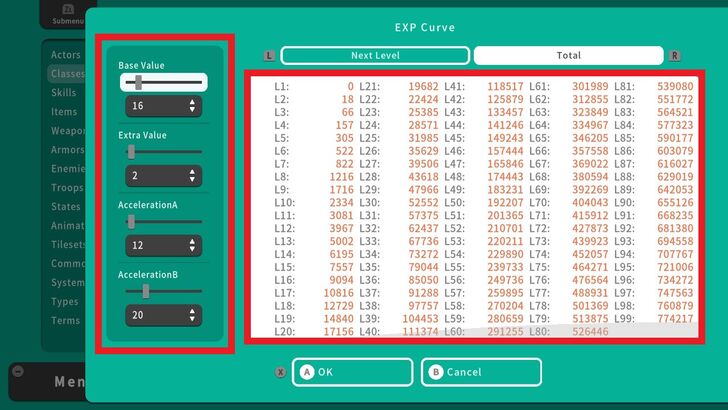This screenshot has height=410, width=728.
Task: Click the AccelerationB slider handle
Action: click(145, 291)
